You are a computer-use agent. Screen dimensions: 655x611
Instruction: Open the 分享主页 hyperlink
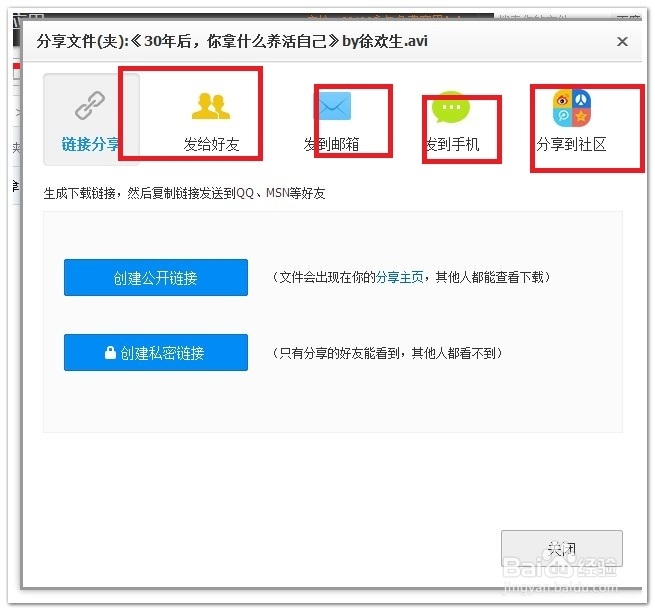pos(400,277)
